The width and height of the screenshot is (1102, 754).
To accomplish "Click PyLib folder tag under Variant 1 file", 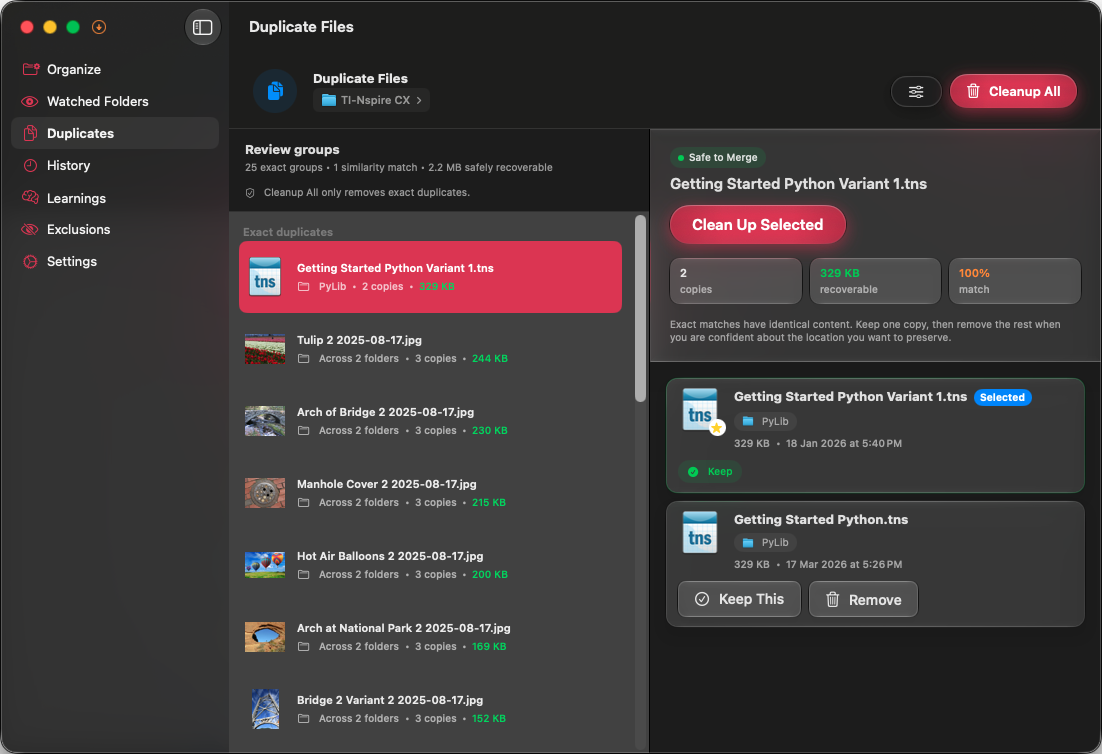I will point(765,422).
